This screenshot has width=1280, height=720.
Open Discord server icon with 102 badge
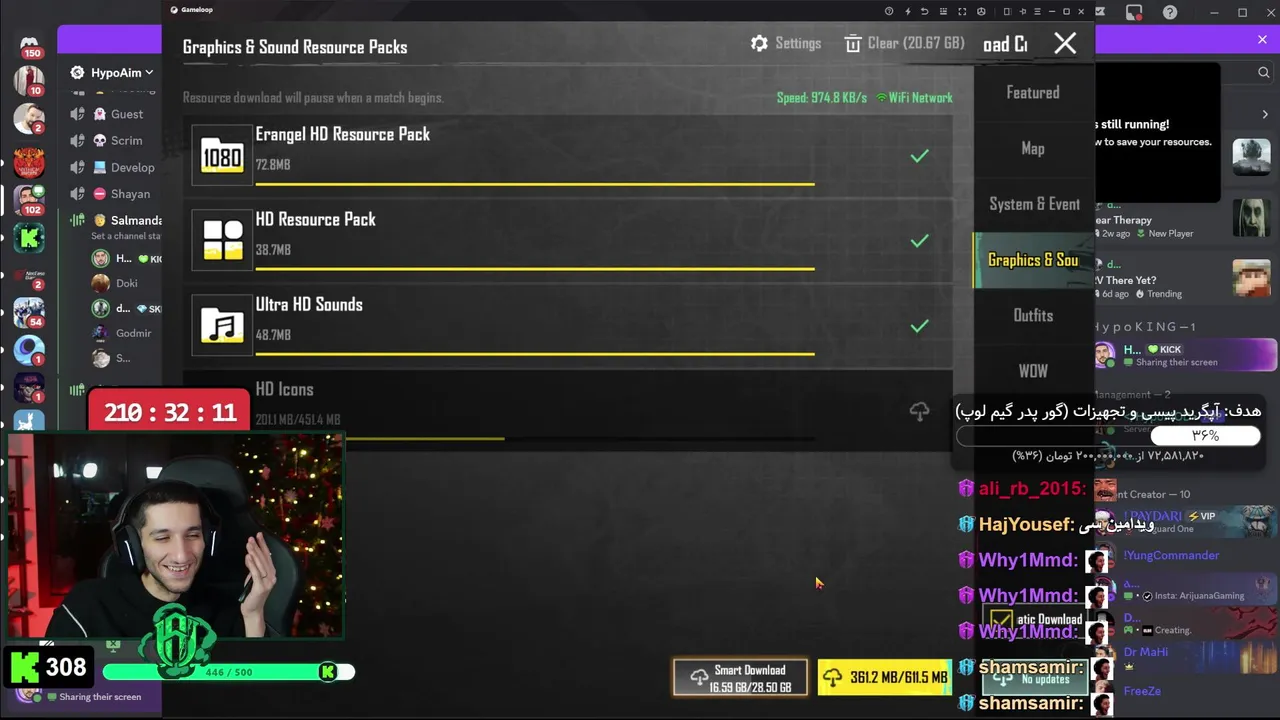point(29,199)
